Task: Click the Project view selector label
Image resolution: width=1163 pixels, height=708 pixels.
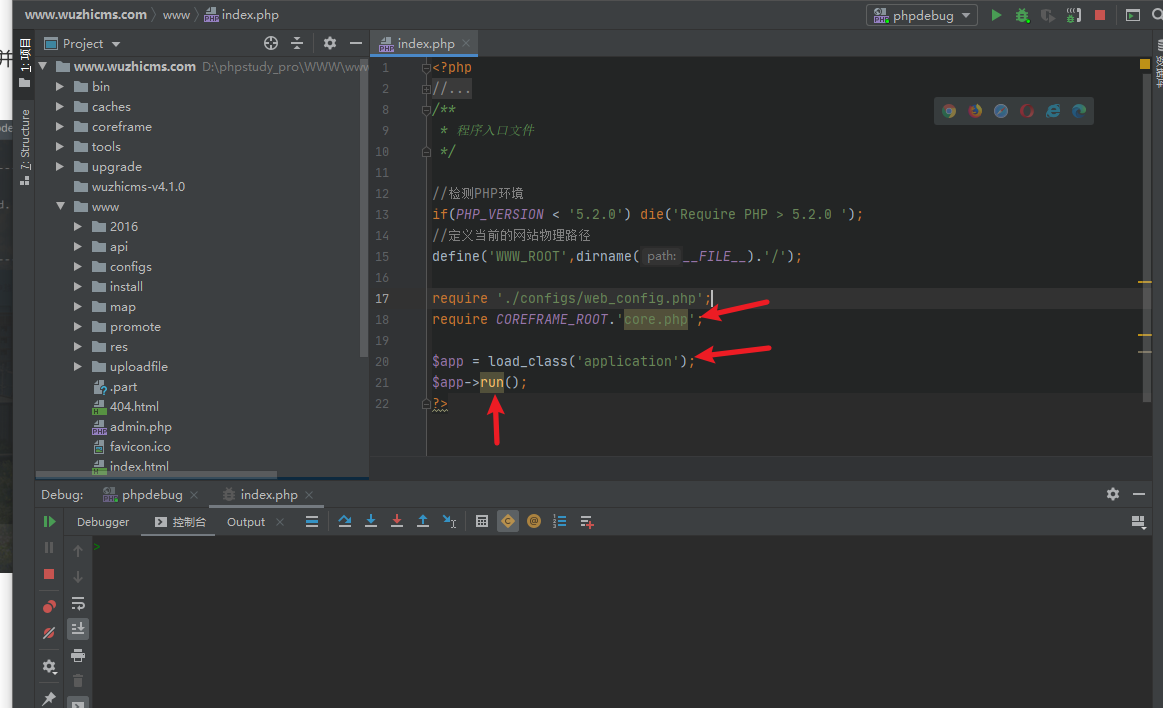Action: click(x=83, y=43)
